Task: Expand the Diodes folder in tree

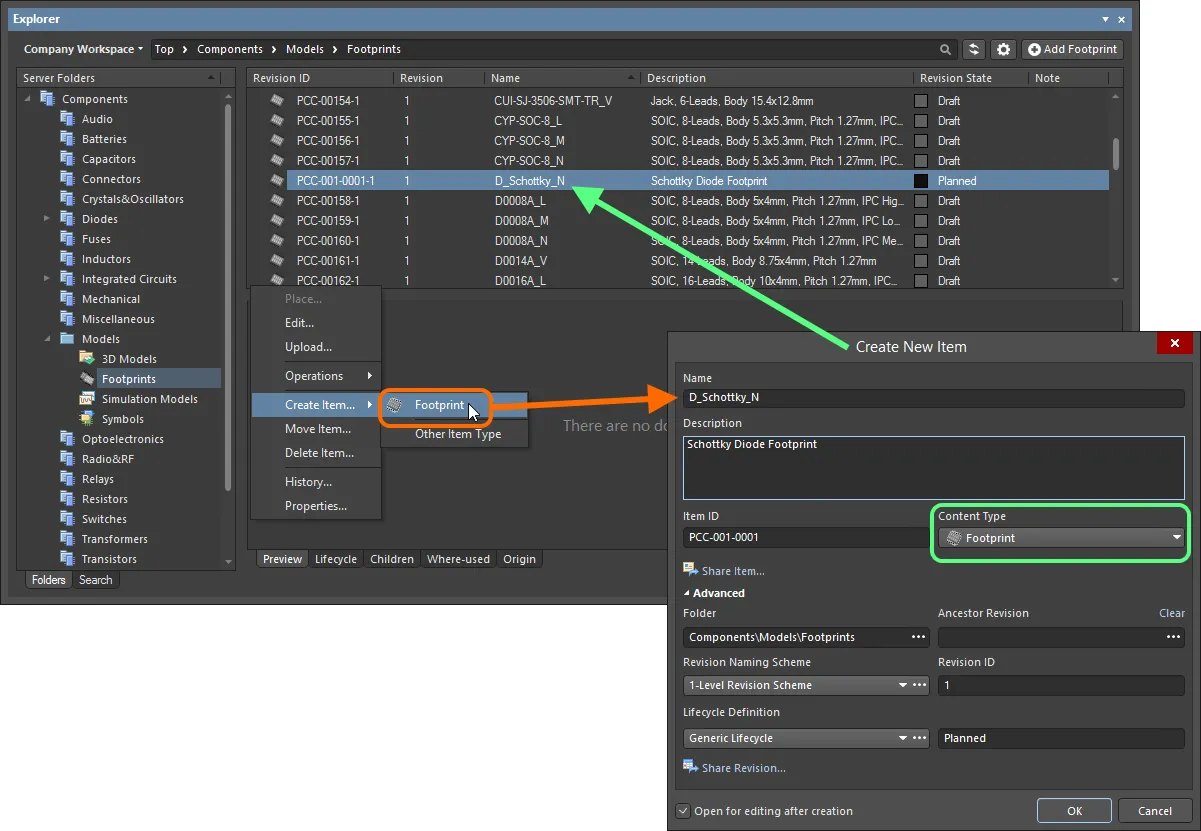Action: click(47, 219)
